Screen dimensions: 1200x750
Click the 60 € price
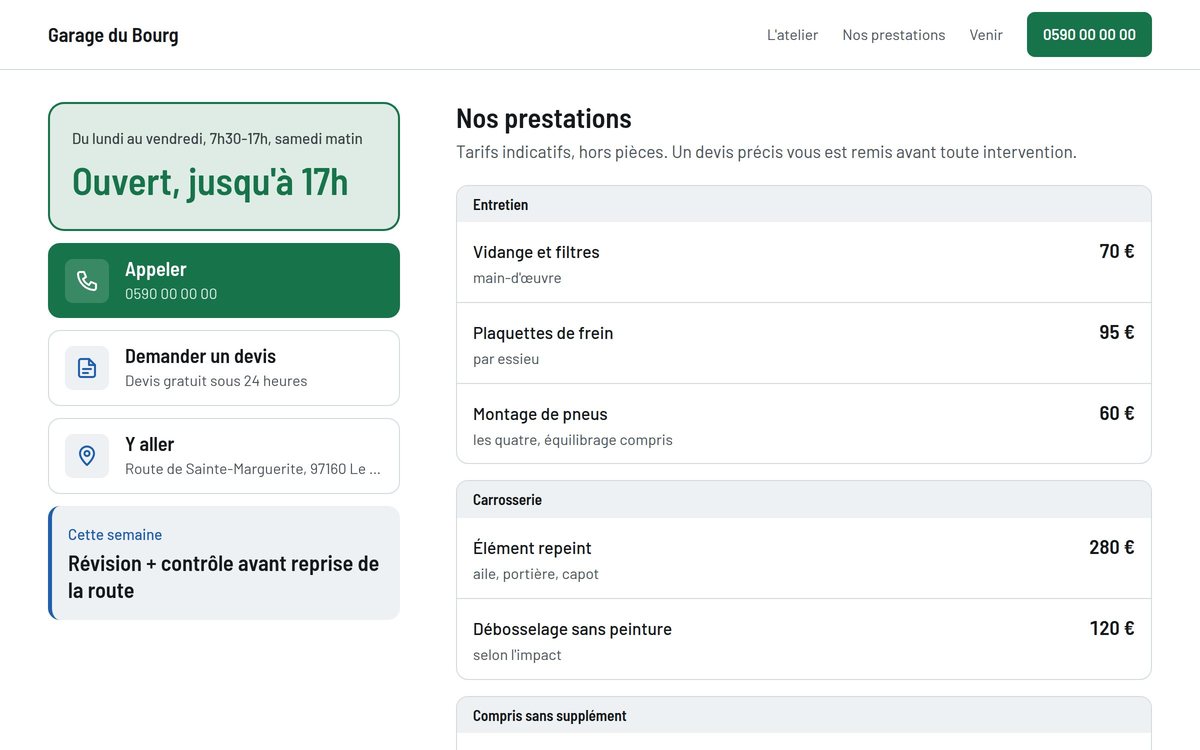[x=1117, y=413]
